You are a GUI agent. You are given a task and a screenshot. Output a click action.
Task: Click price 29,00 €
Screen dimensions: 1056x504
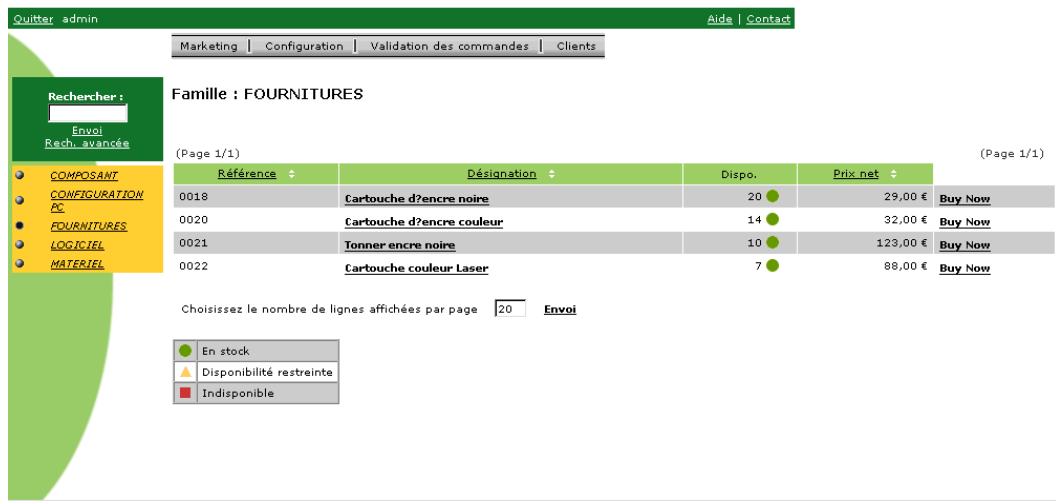pos(906,197)
